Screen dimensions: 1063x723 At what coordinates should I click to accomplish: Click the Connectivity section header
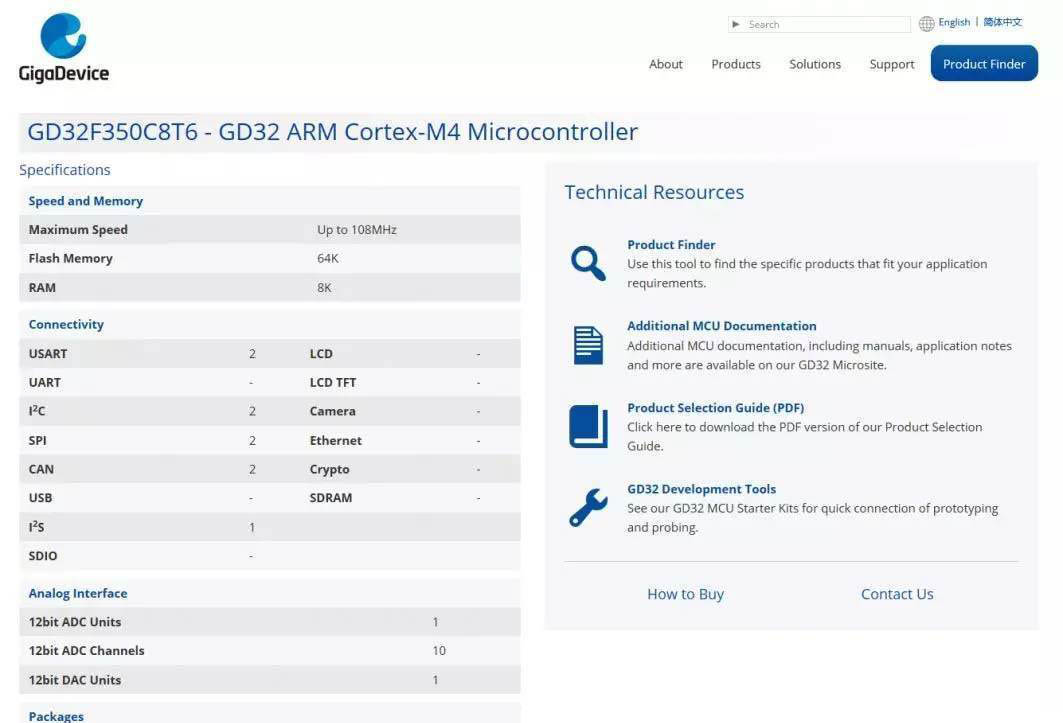pyautogui.click(x=66, y=324)
